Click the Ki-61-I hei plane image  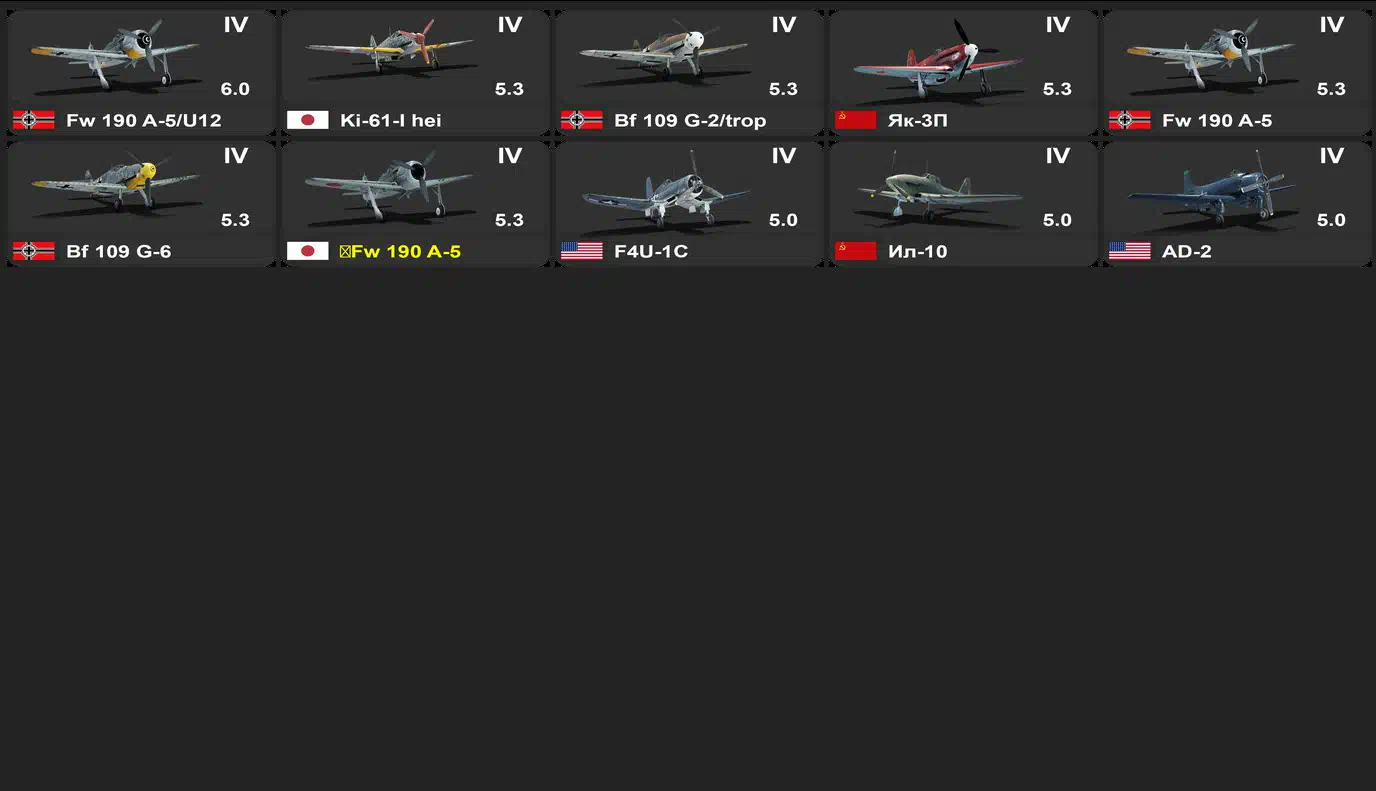pos(388,50)
